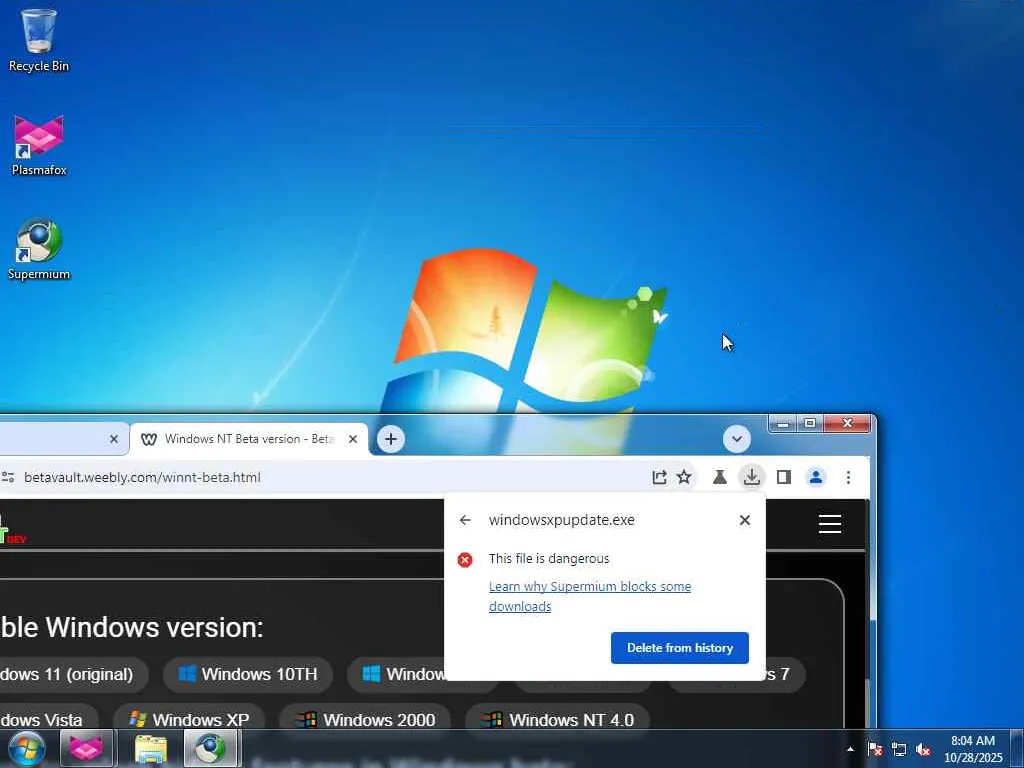Open network tray icon
Viewport: 1024px width, 768px height.
899,749
